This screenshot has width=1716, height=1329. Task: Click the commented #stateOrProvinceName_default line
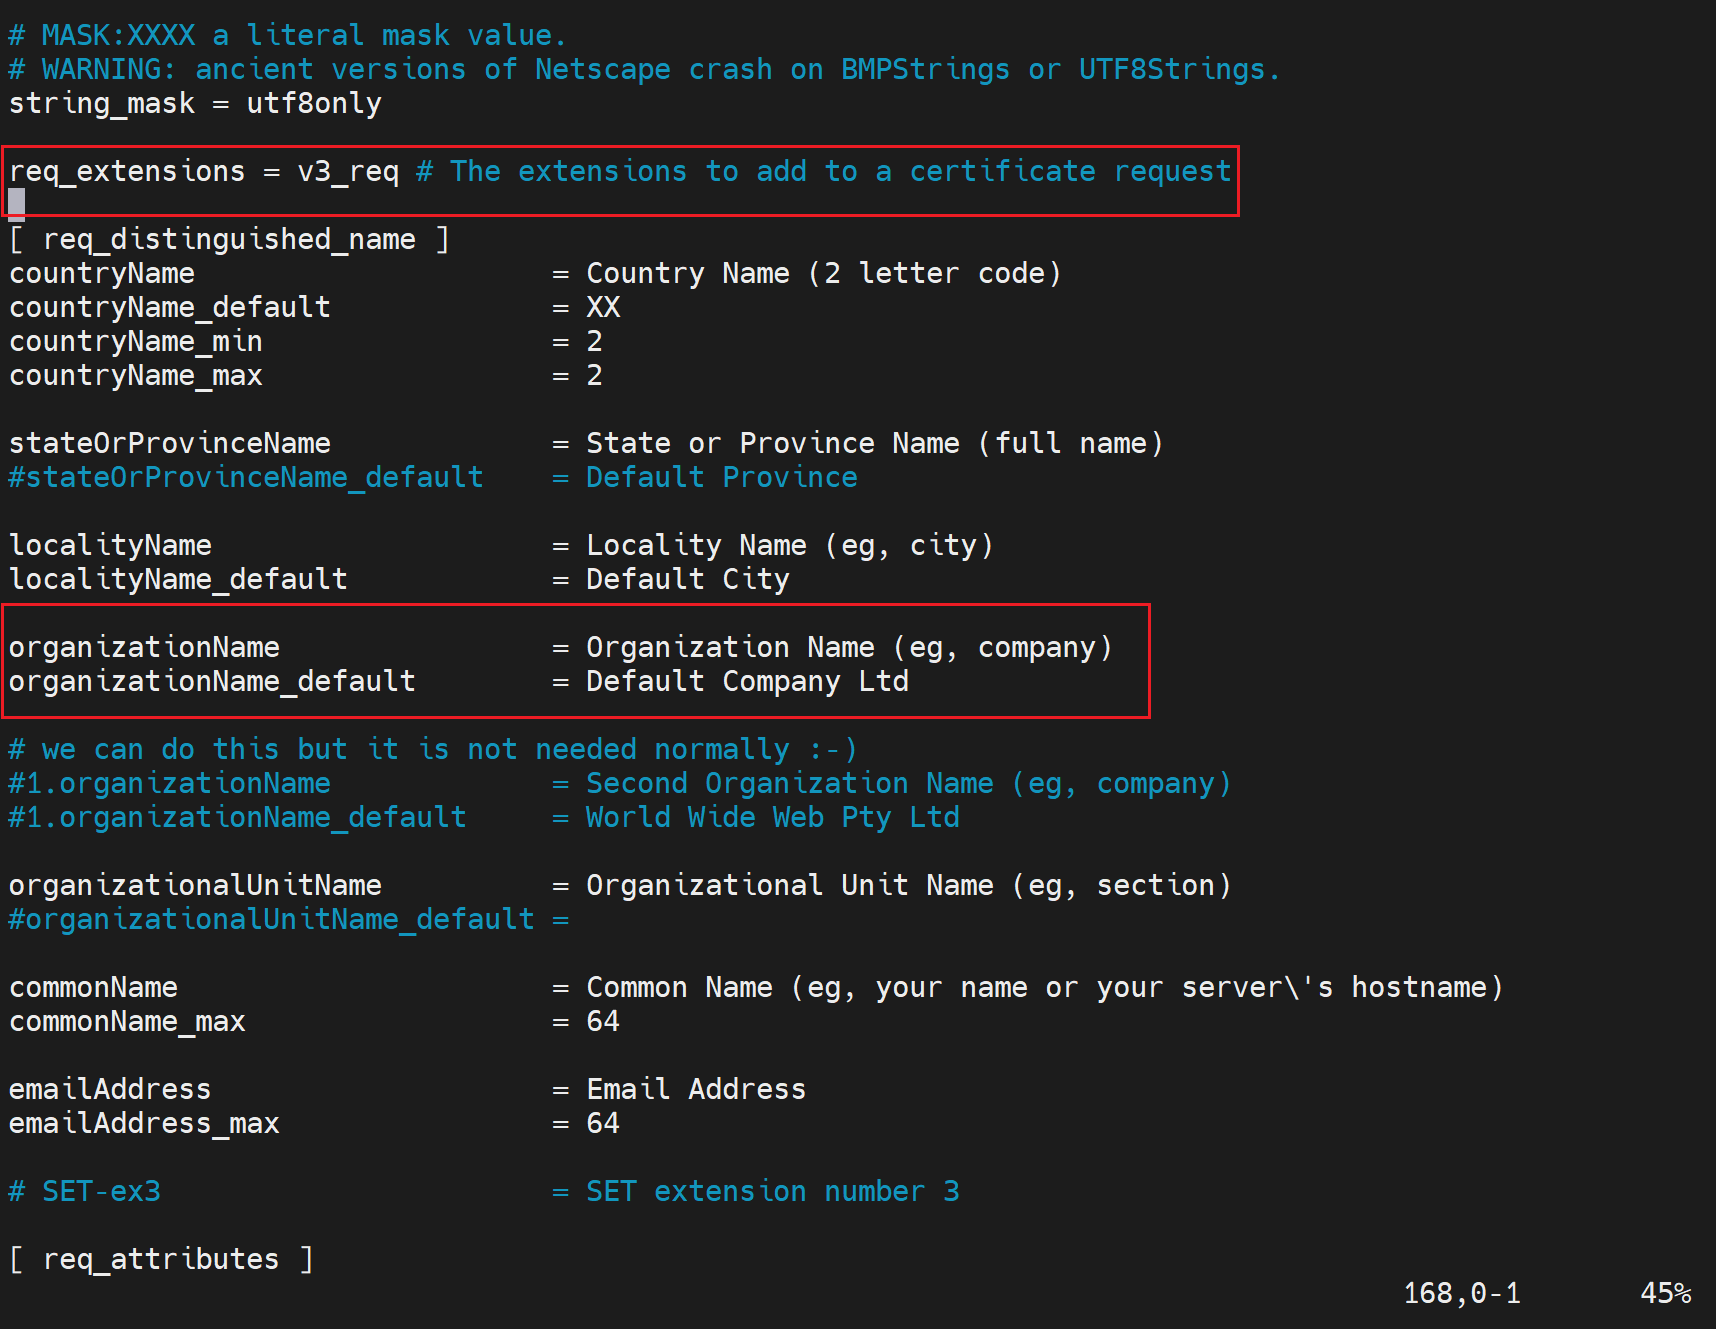[x=246, y=478]
